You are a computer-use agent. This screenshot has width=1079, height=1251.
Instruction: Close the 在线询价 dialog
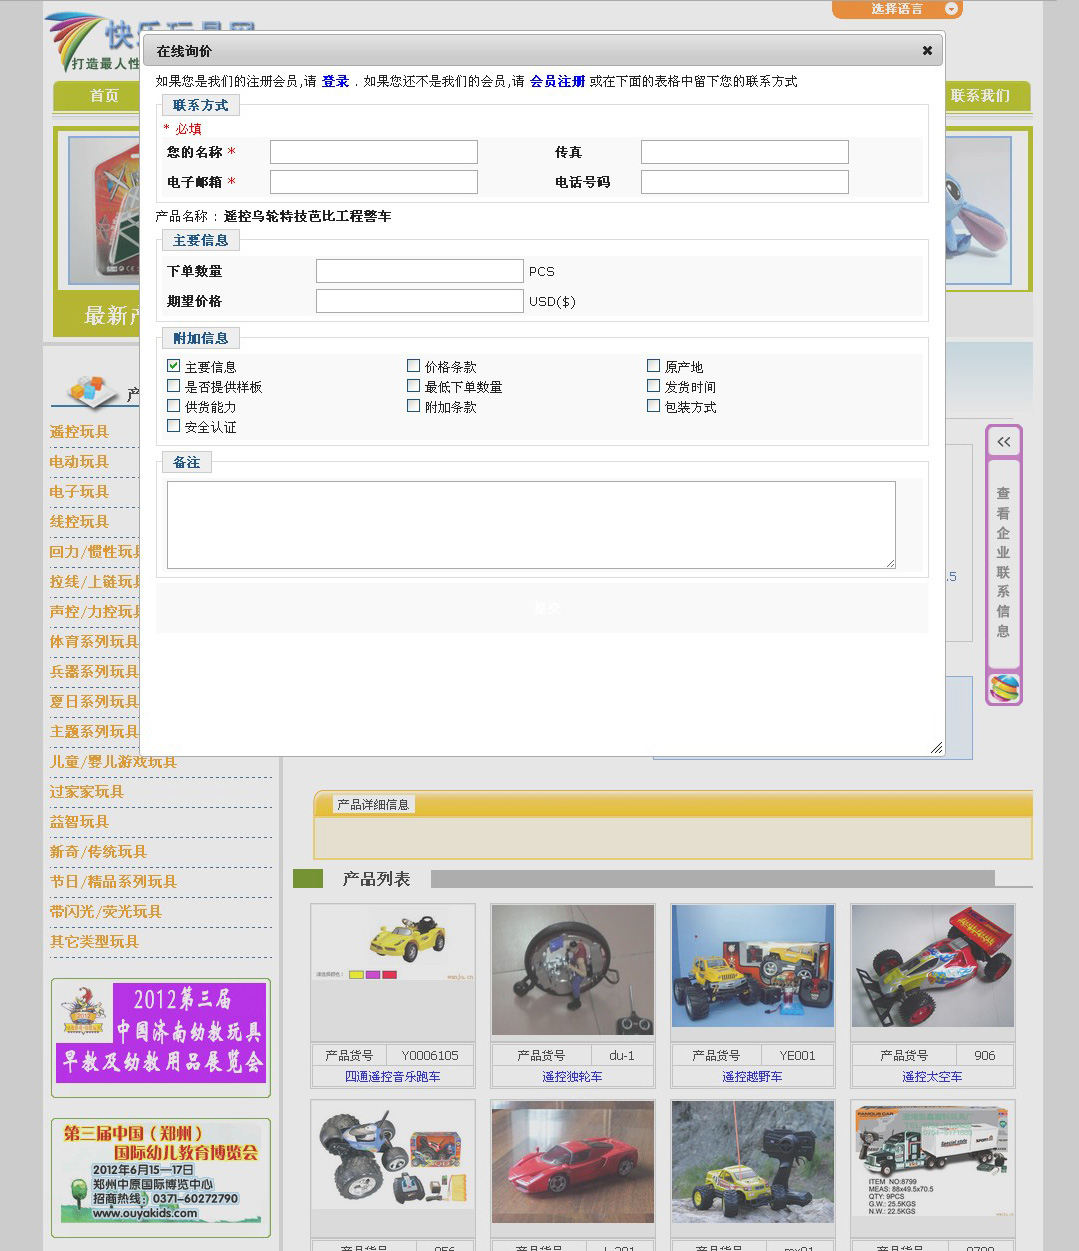(x=927, y=50)
